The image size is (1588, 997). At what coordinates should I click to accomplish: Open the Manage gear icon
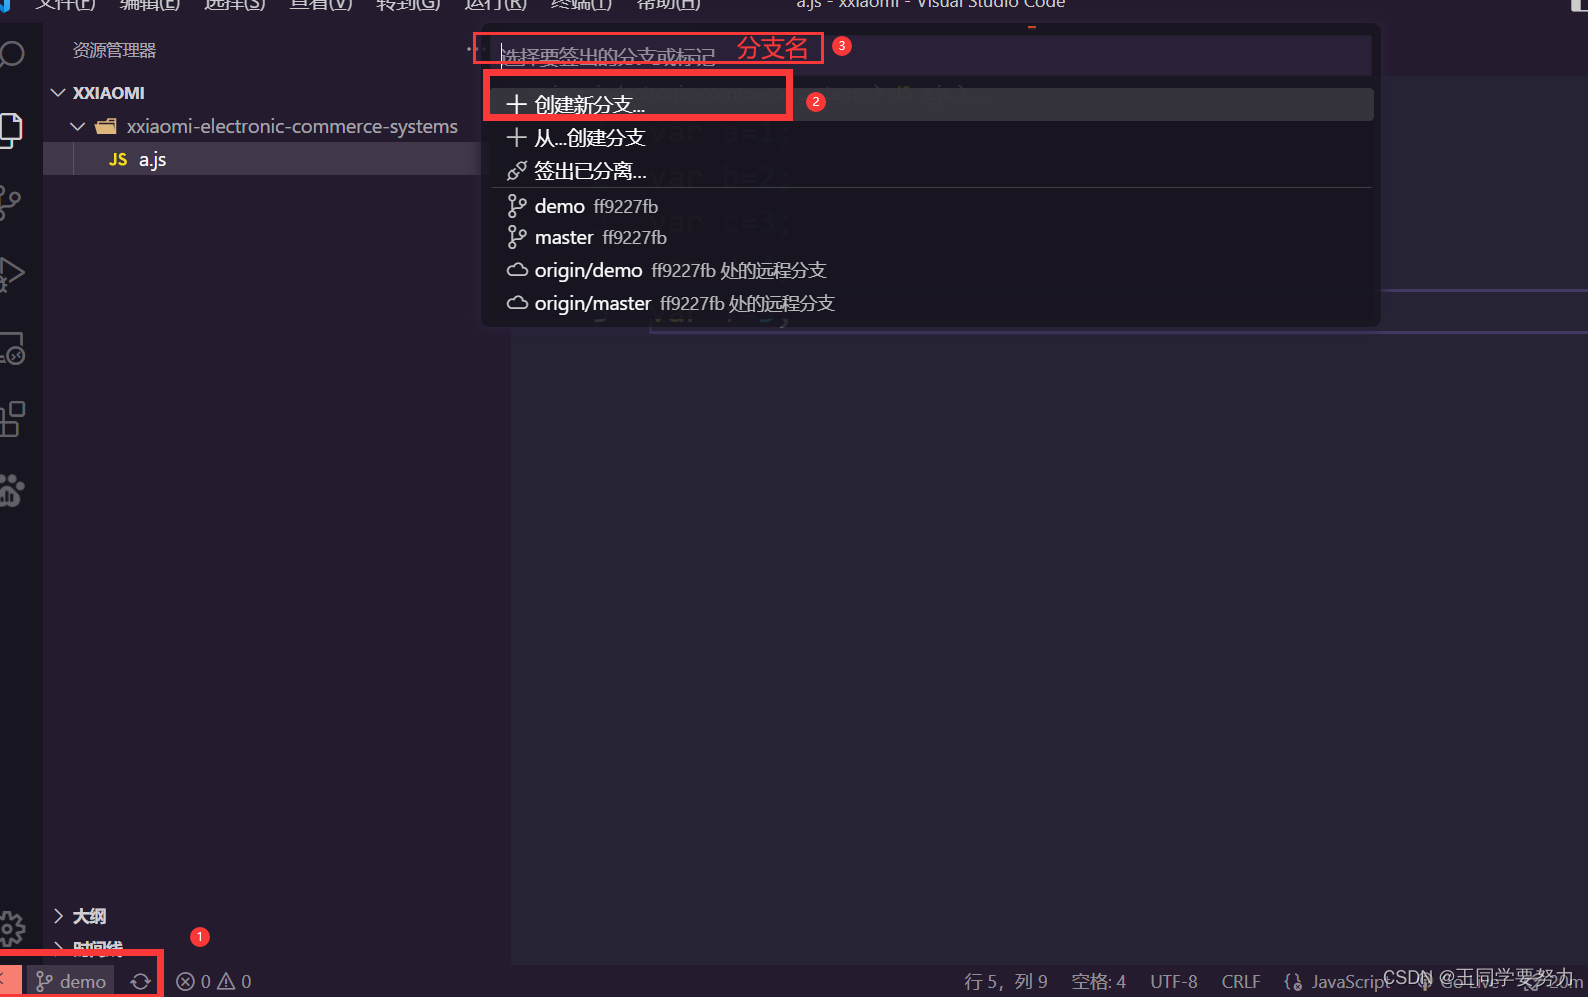[x=11, y=929]
